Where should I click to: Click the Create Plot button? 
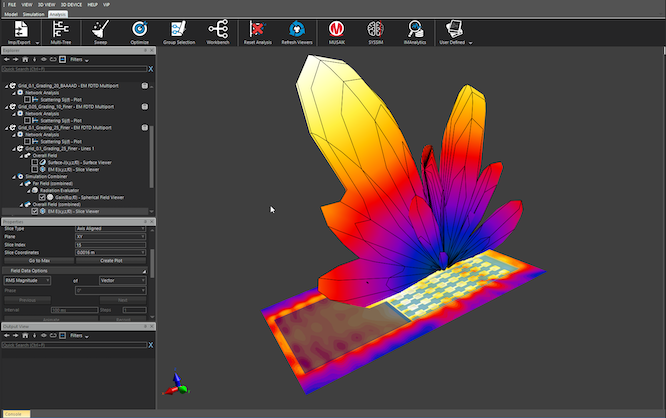(111, 260)
